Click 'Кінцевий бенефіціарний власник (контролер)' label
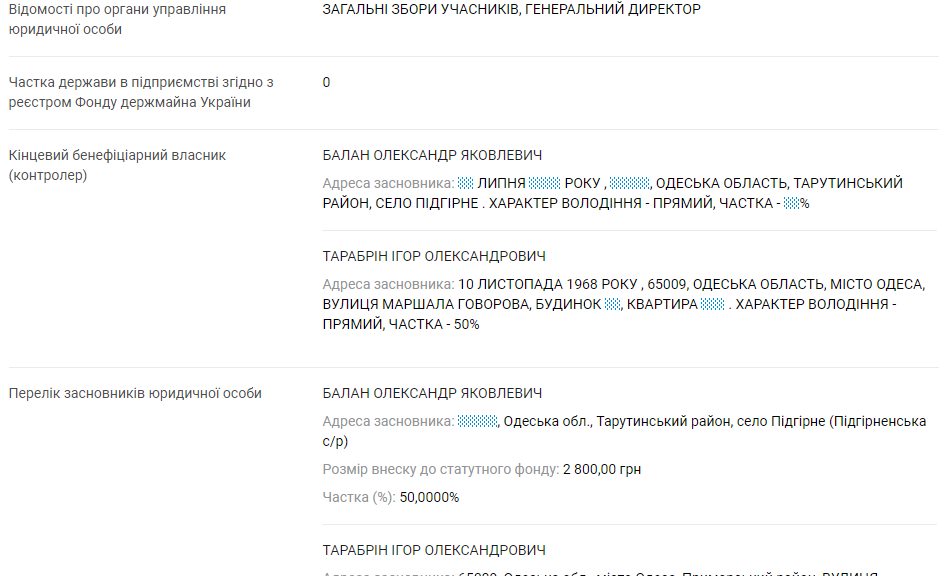This screenshot has height=576, width=950. tap(117, 165)
